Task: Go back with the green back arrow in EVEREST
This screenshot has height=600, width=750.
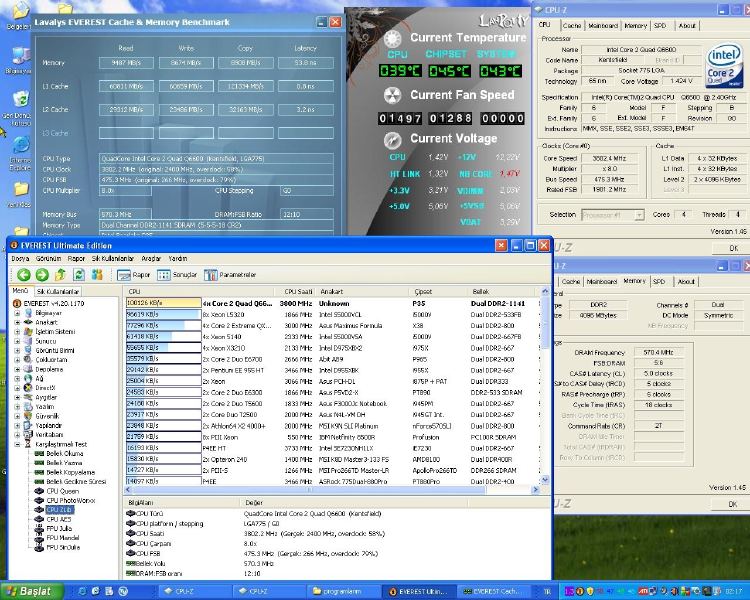Action: click(x=23, y=275)
